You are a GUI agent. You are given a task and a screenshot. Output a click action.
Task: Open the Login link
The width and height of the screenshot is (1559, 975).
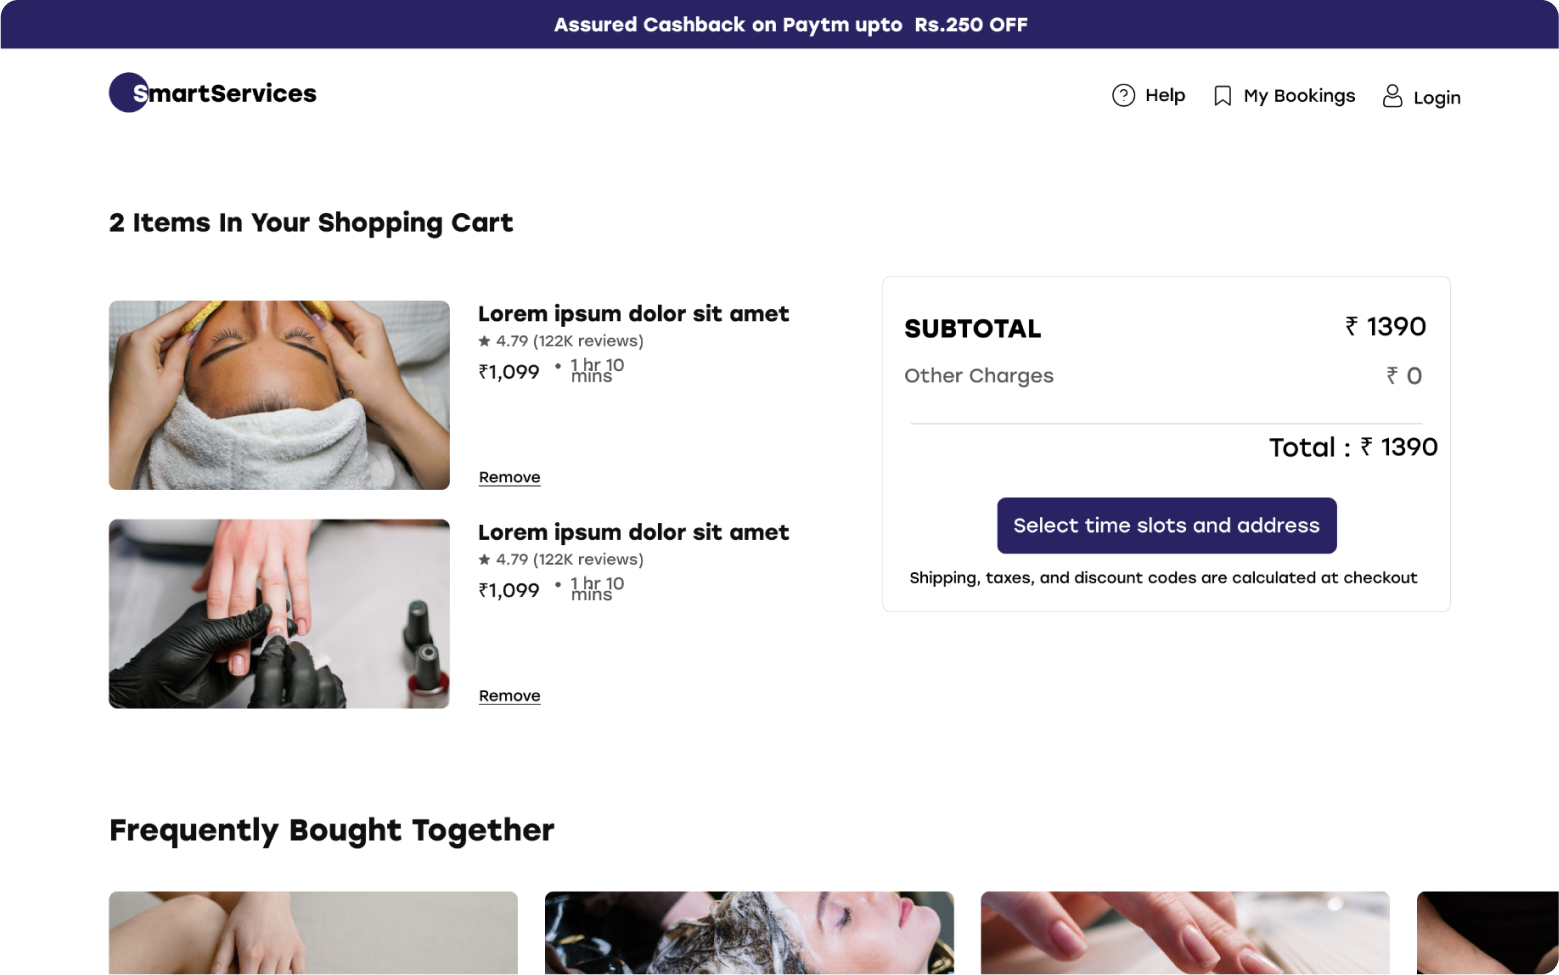pos(1436,98)
